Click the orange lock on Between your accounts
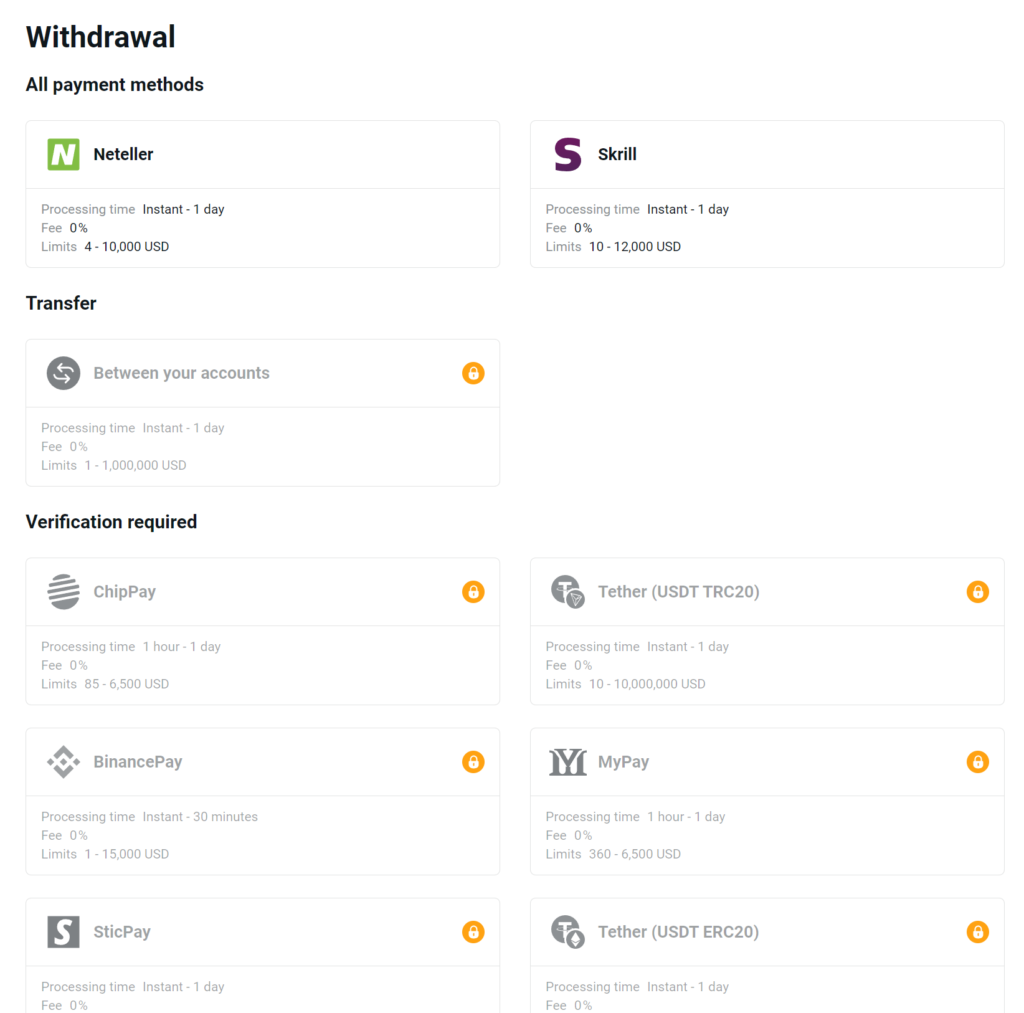The width and height of the screenshot is (1024, 1013). click(473, 373)
